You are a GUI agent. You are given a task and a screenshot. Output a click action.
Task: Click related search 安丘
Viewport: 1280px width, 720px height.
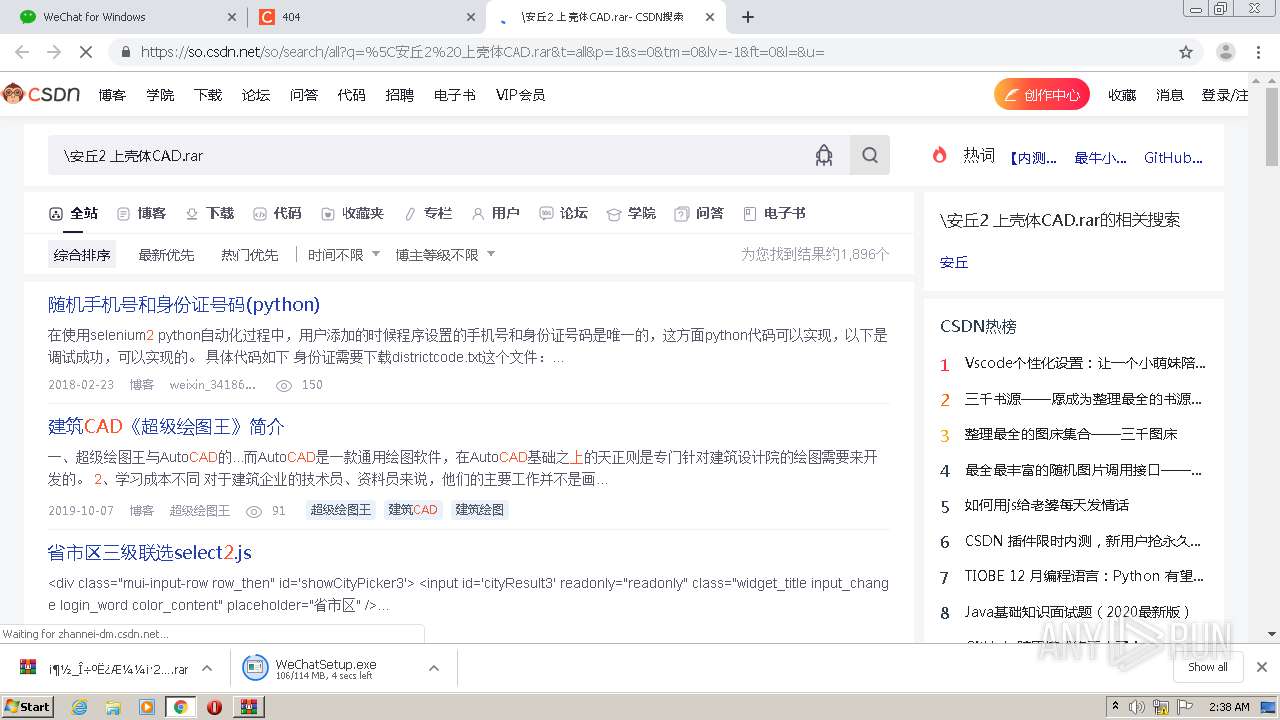(954, 262)
